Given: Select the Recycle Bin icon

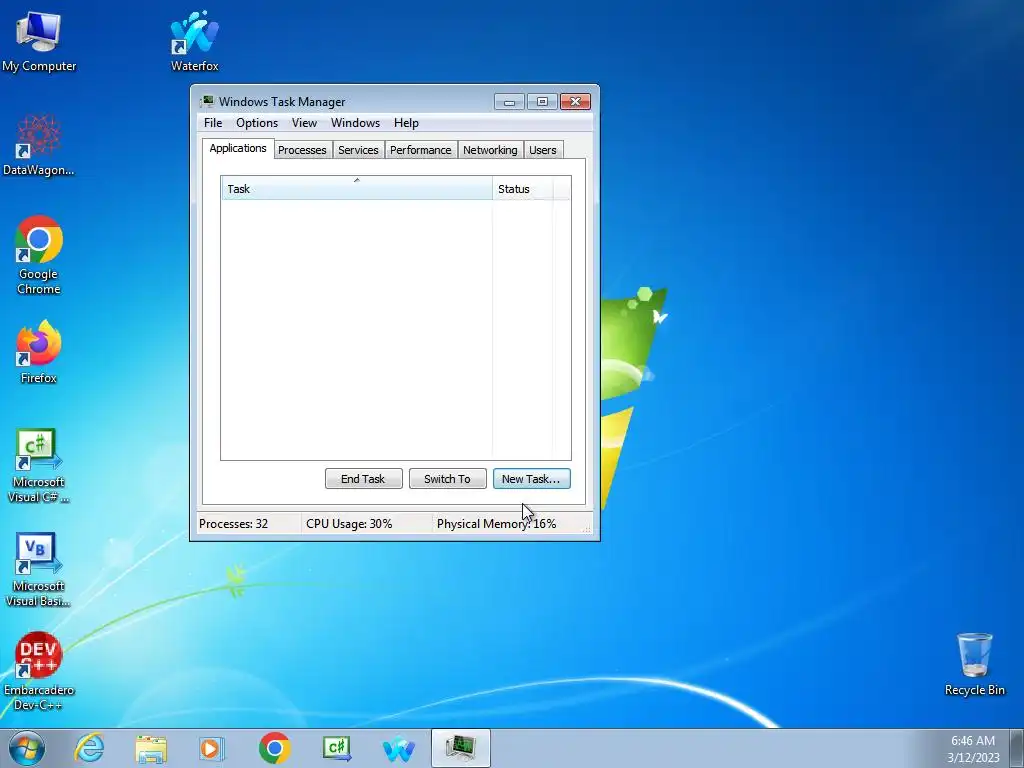Looking at the screenshot, I should coord(974,664).
